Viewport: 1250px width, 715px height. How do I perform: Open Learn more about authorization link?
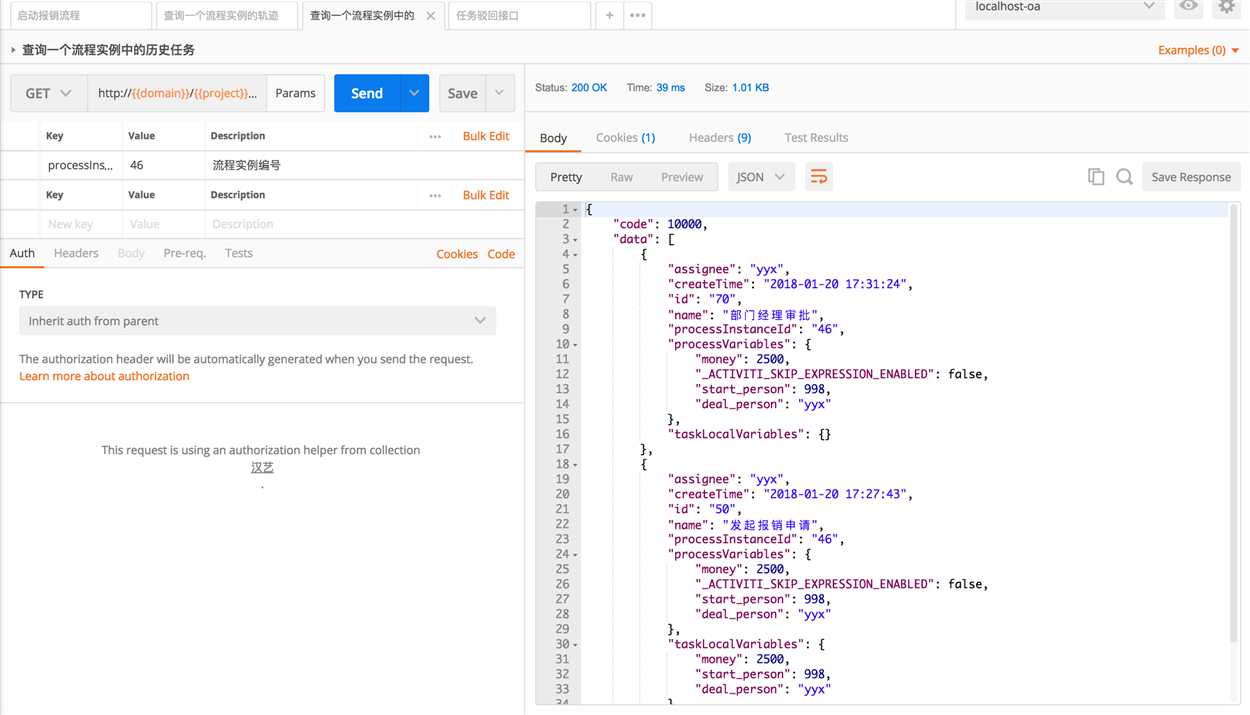tap(104, 376)
